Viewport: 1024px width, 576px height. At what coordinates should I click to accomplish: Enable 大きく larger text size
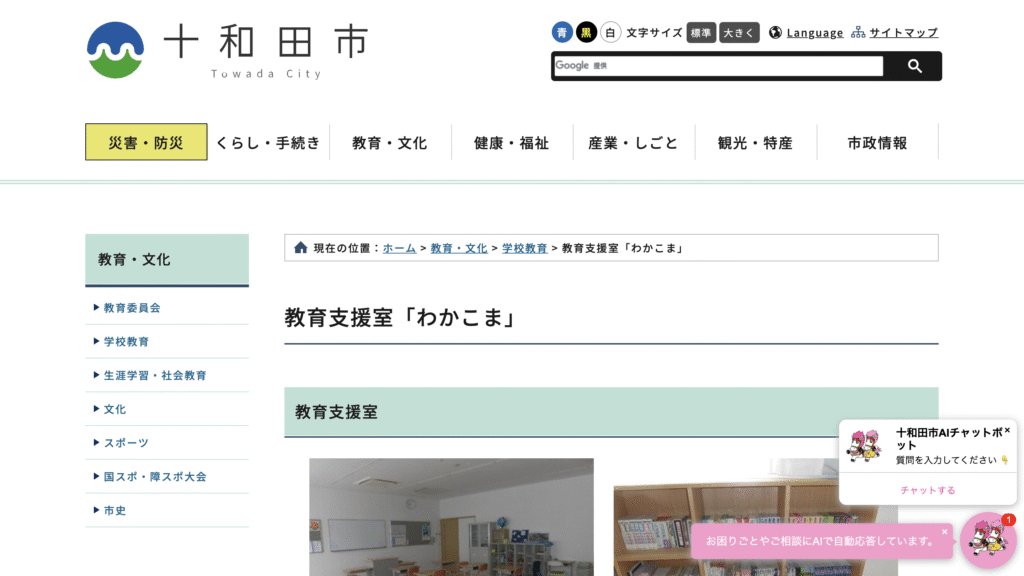739,32
